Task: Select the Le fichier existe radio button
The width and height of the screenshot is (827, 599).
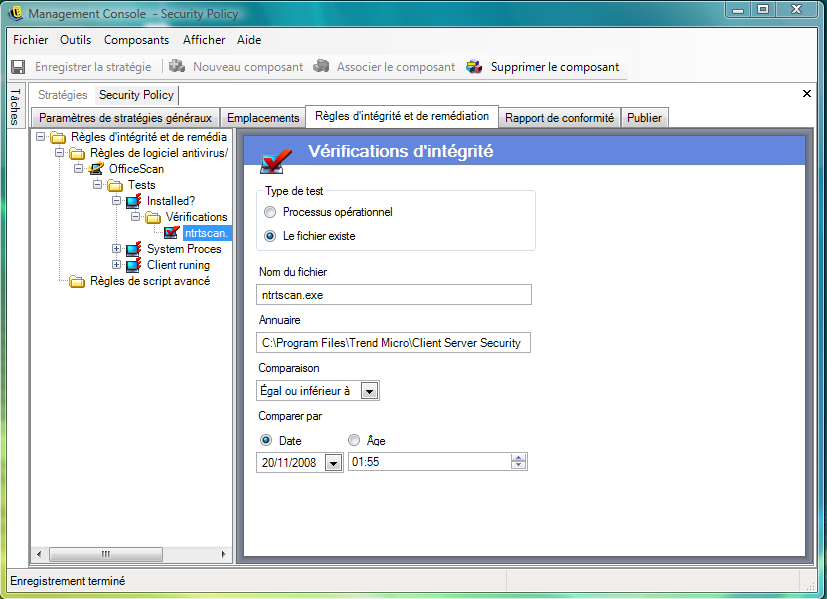Action: pos(270,236)
